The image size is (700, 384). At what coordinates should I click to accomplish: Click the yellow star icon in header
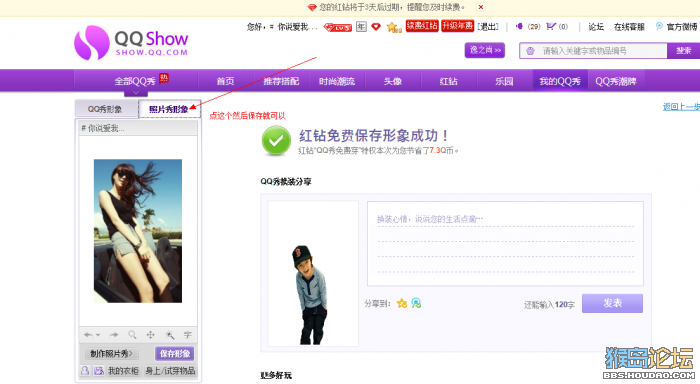pos(393,27)
